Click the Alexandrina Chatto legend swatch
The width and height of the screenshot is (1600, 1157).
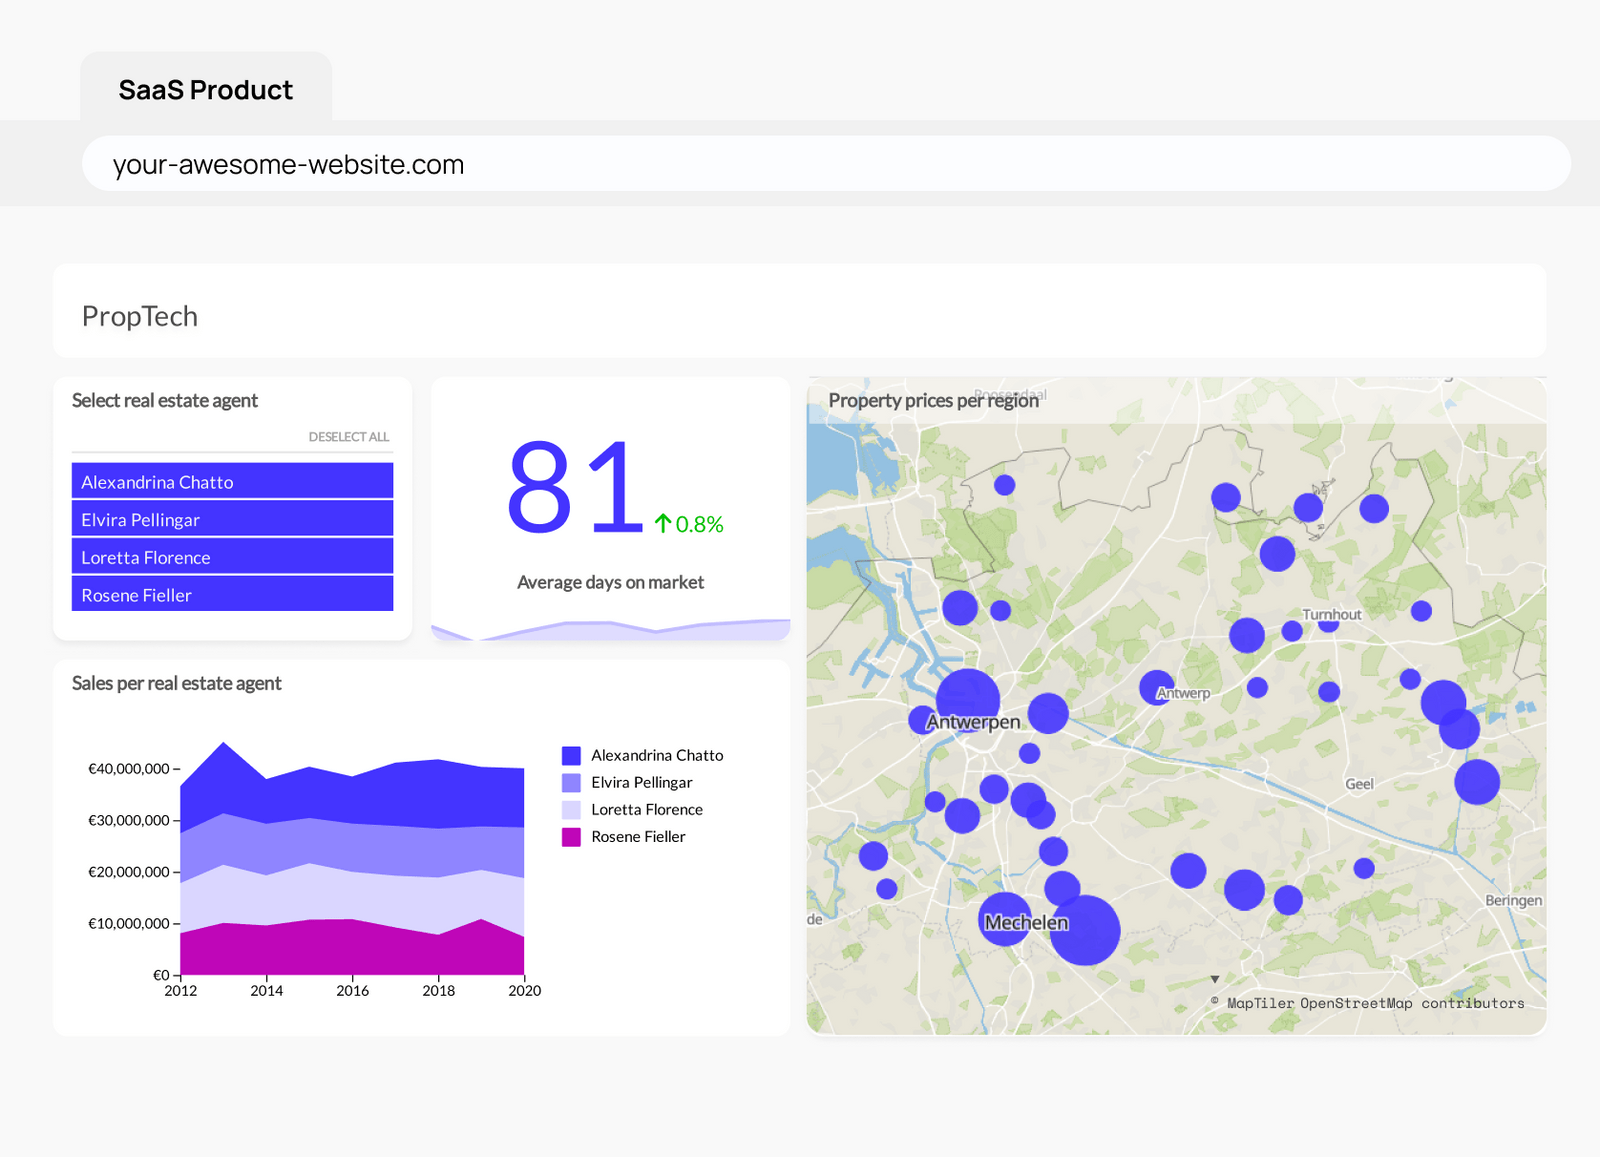(572, 755)
